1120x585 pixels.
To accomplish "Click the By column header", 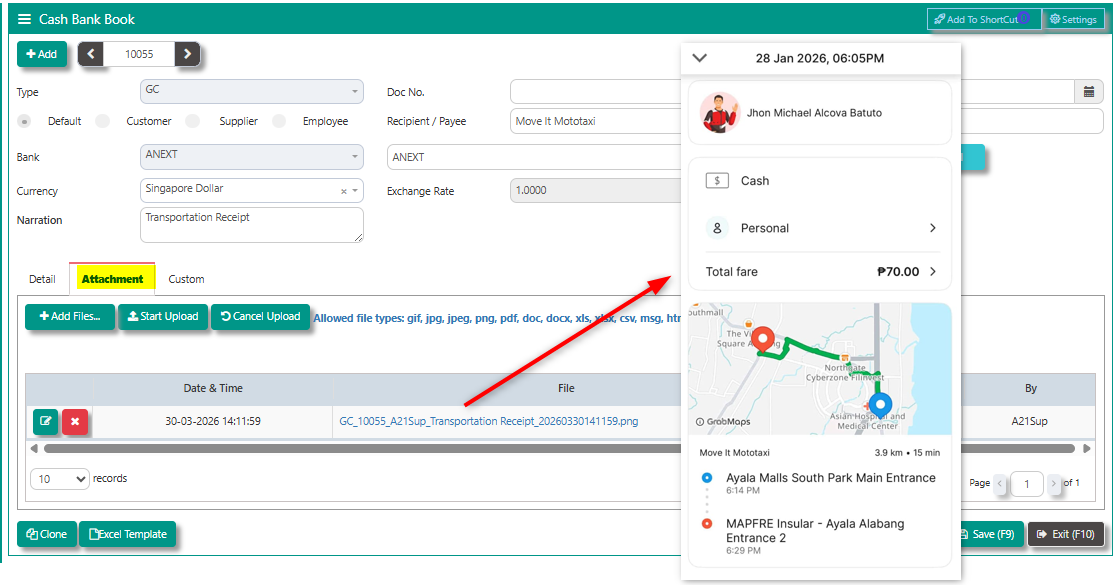I will [1030, 389].
